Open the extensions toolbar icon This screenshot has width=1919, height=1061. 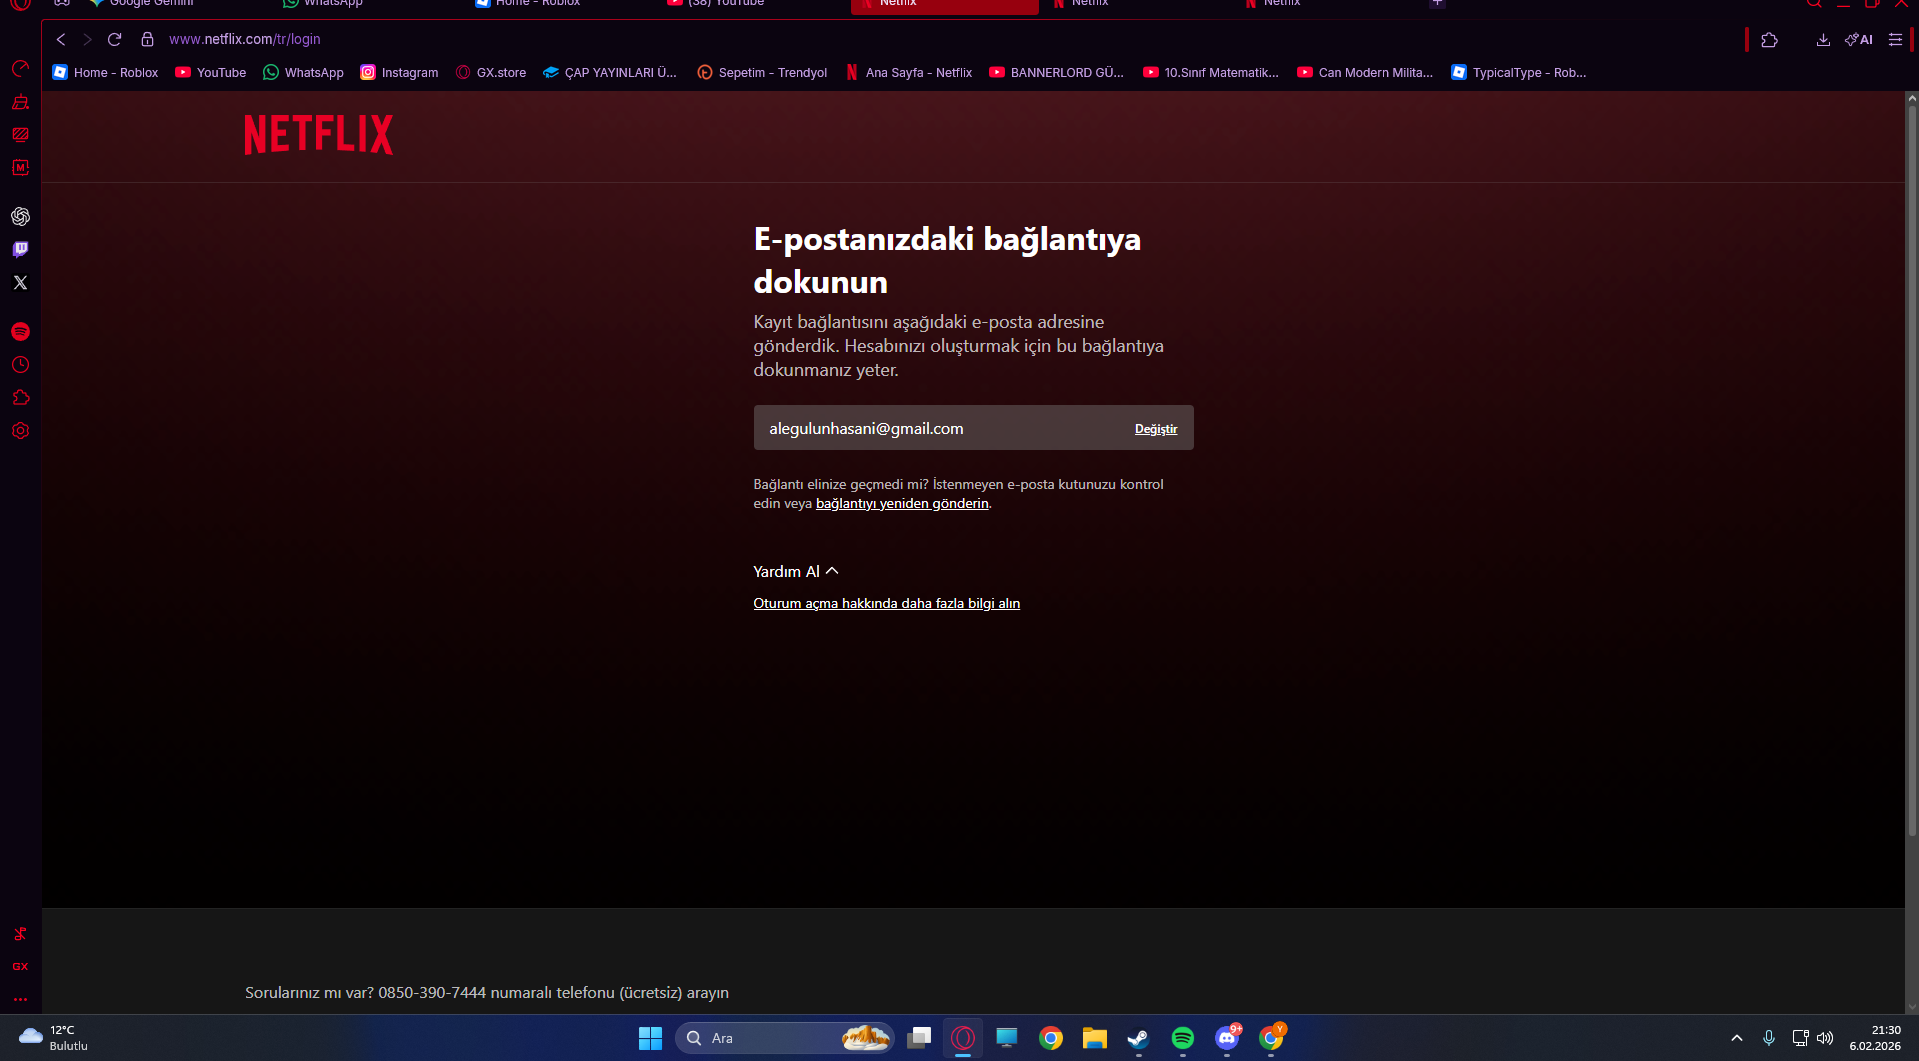click(x=1769, y=40)
